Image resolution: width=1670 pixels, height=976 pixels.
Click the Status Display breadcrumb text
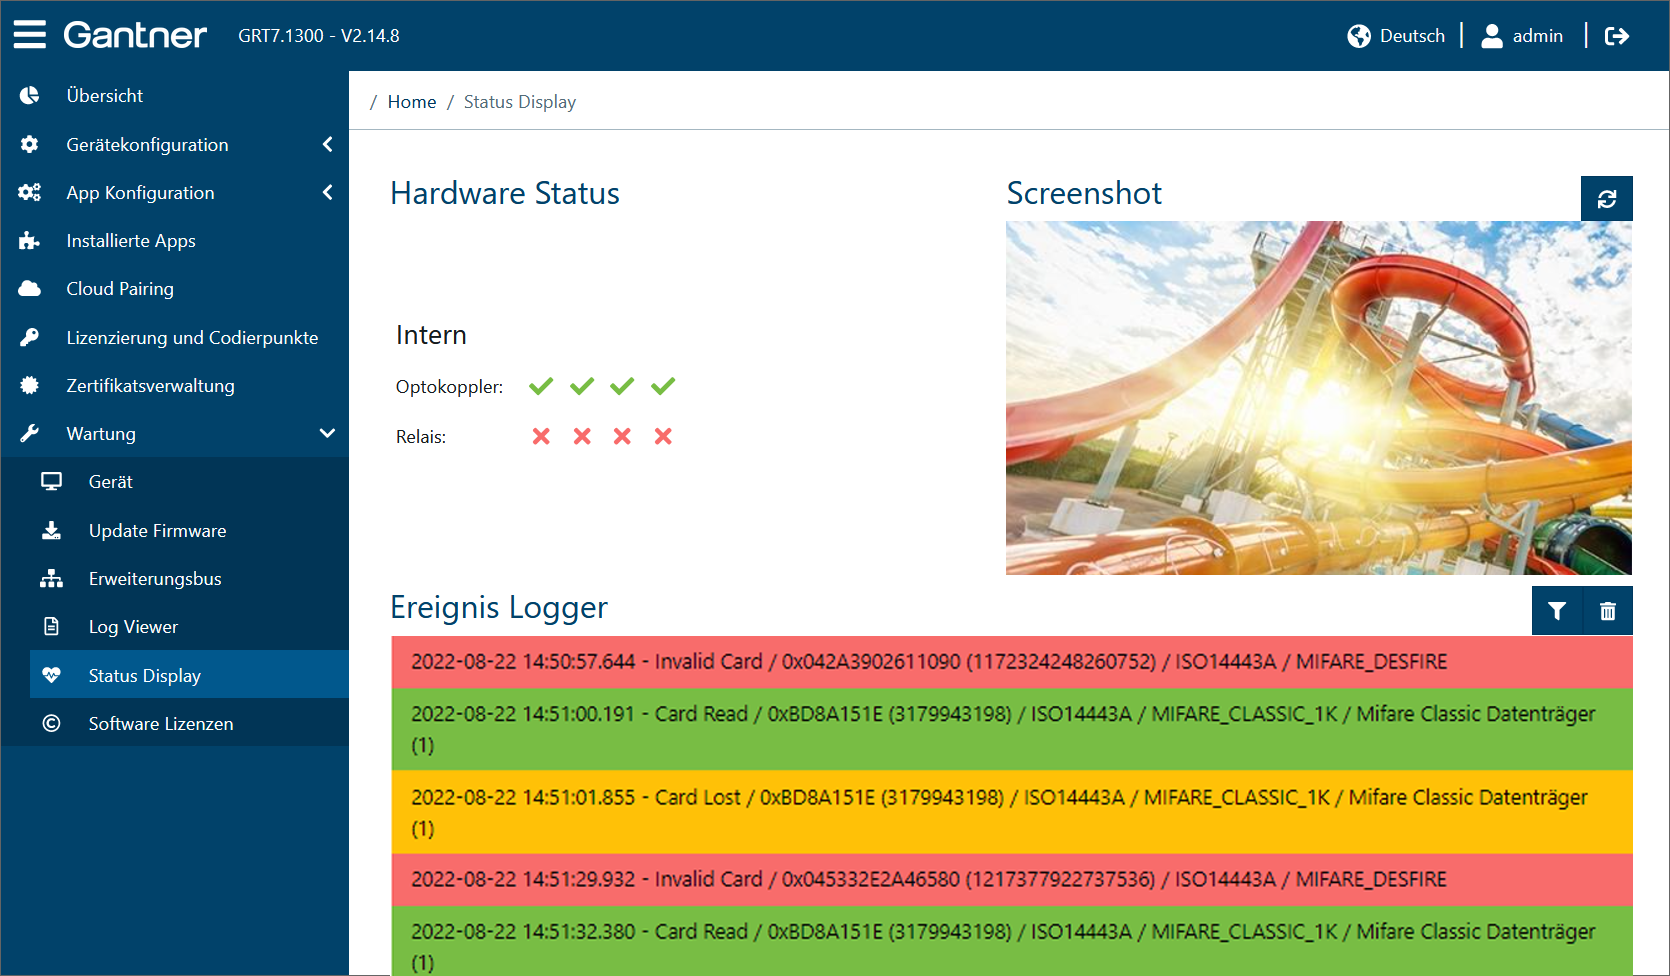[x=520, y=102]
